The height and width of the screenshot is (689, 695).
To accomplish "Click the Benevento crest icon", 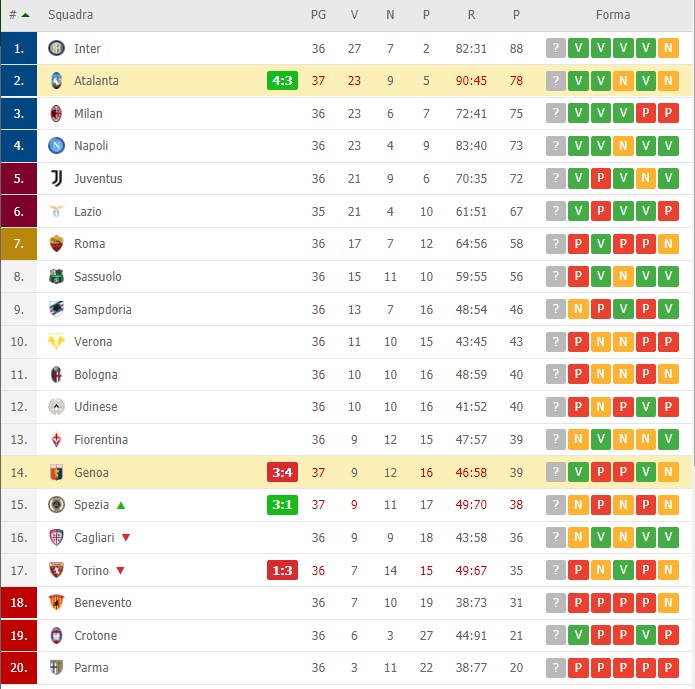I will coord(56,602).
